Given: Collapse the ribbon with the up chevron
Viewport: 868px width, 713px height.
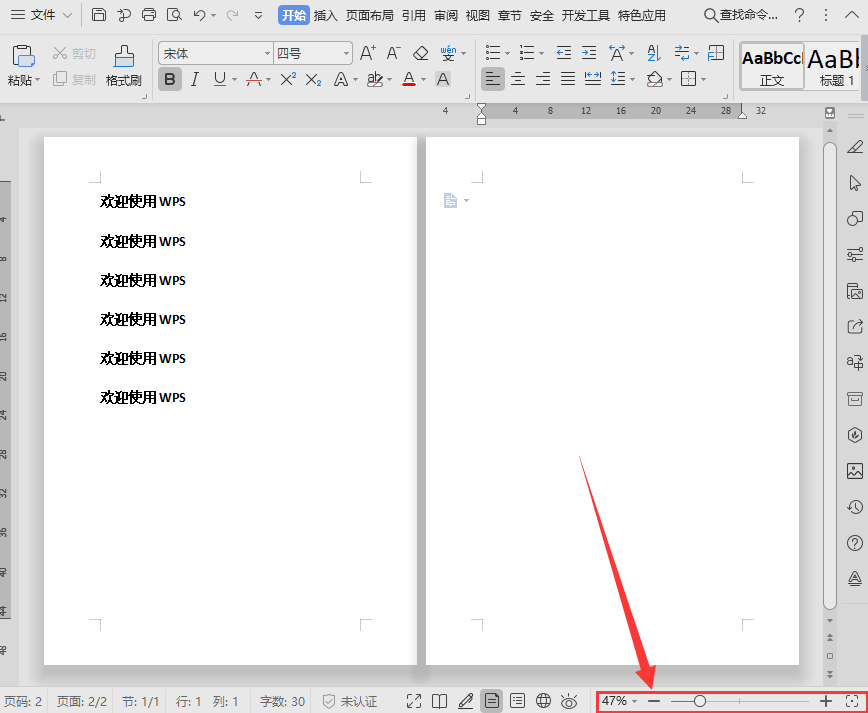Looking at the screenshot, I should (x=852, y=15).
